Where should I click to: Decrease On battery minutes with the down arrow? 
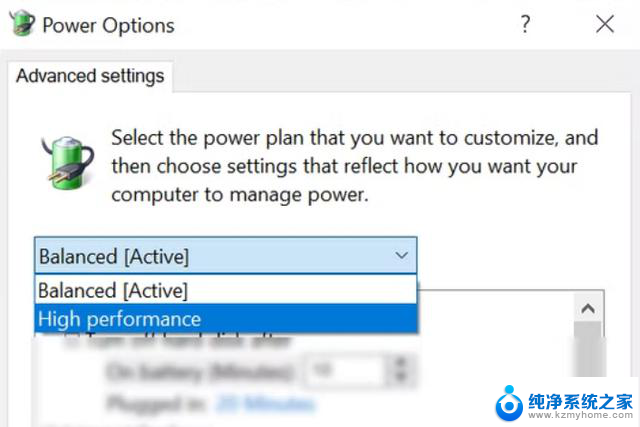click(401, 378)
